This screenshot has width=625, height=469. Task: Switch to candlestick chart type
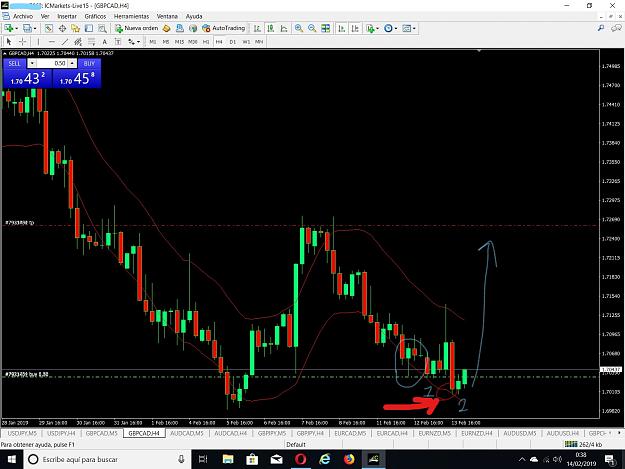point(271,28)
